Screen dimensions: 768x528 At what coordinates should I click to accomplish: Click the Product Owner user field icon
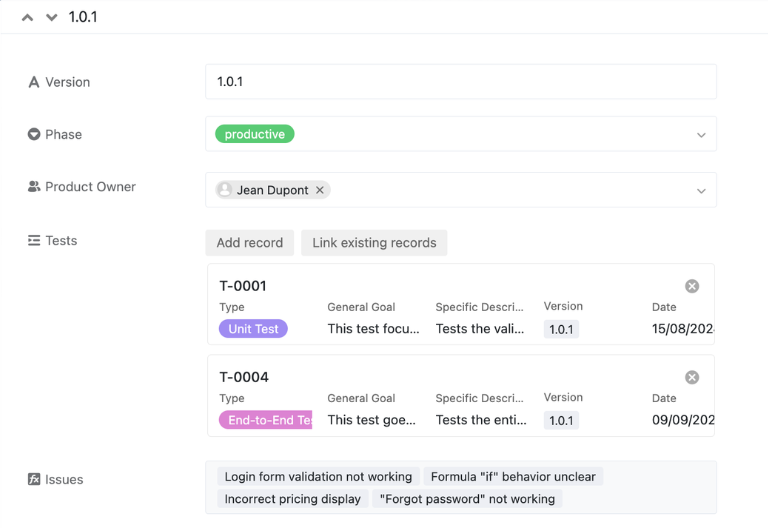(x=34, y=187)
